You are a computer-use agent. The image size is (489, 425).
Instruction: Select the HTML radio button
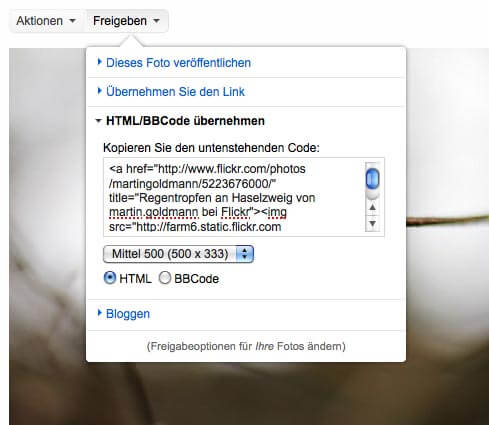coord(110,278)
